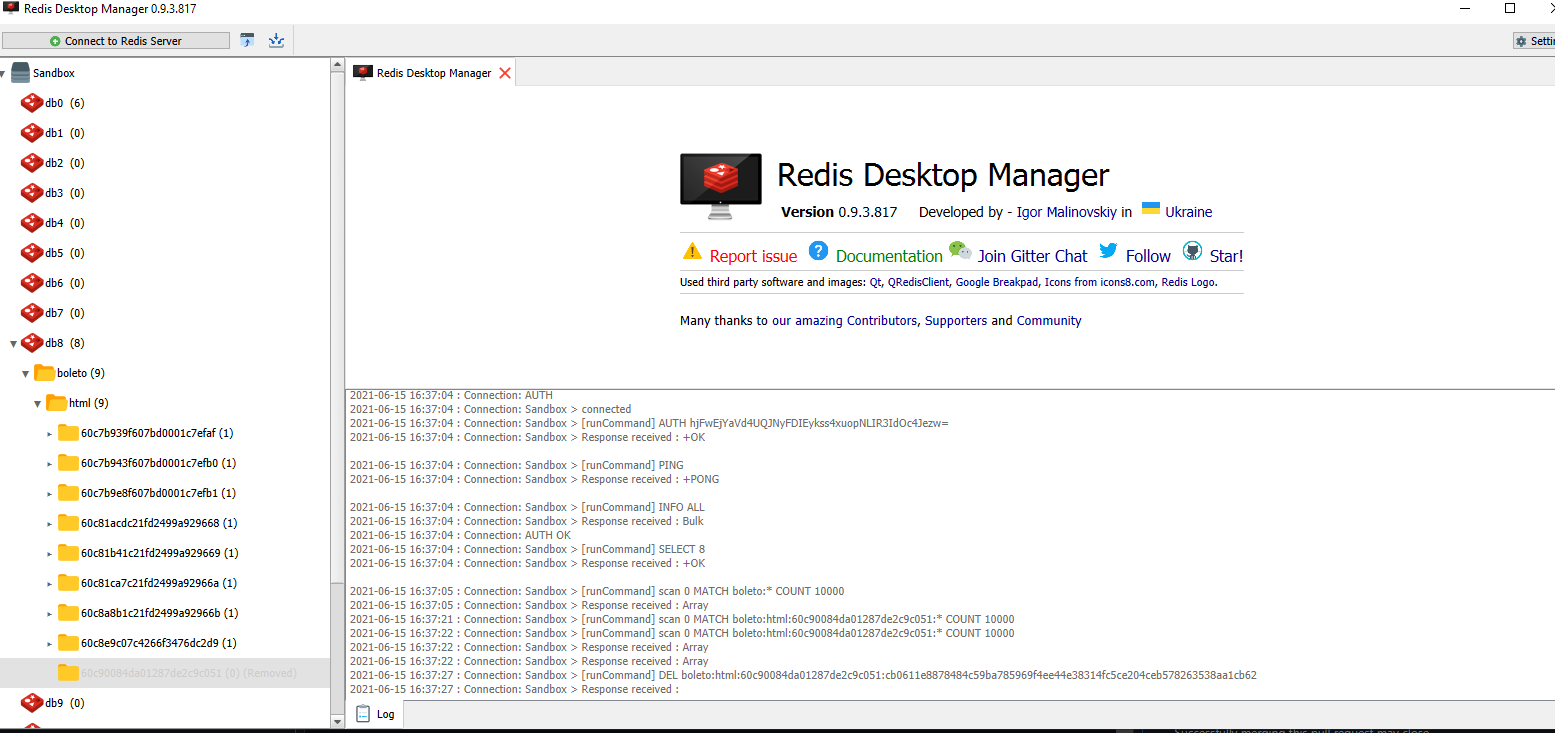Expand the 60c81acdc21fd2499a929668 namespace
1555x733 pixels.
50,523
